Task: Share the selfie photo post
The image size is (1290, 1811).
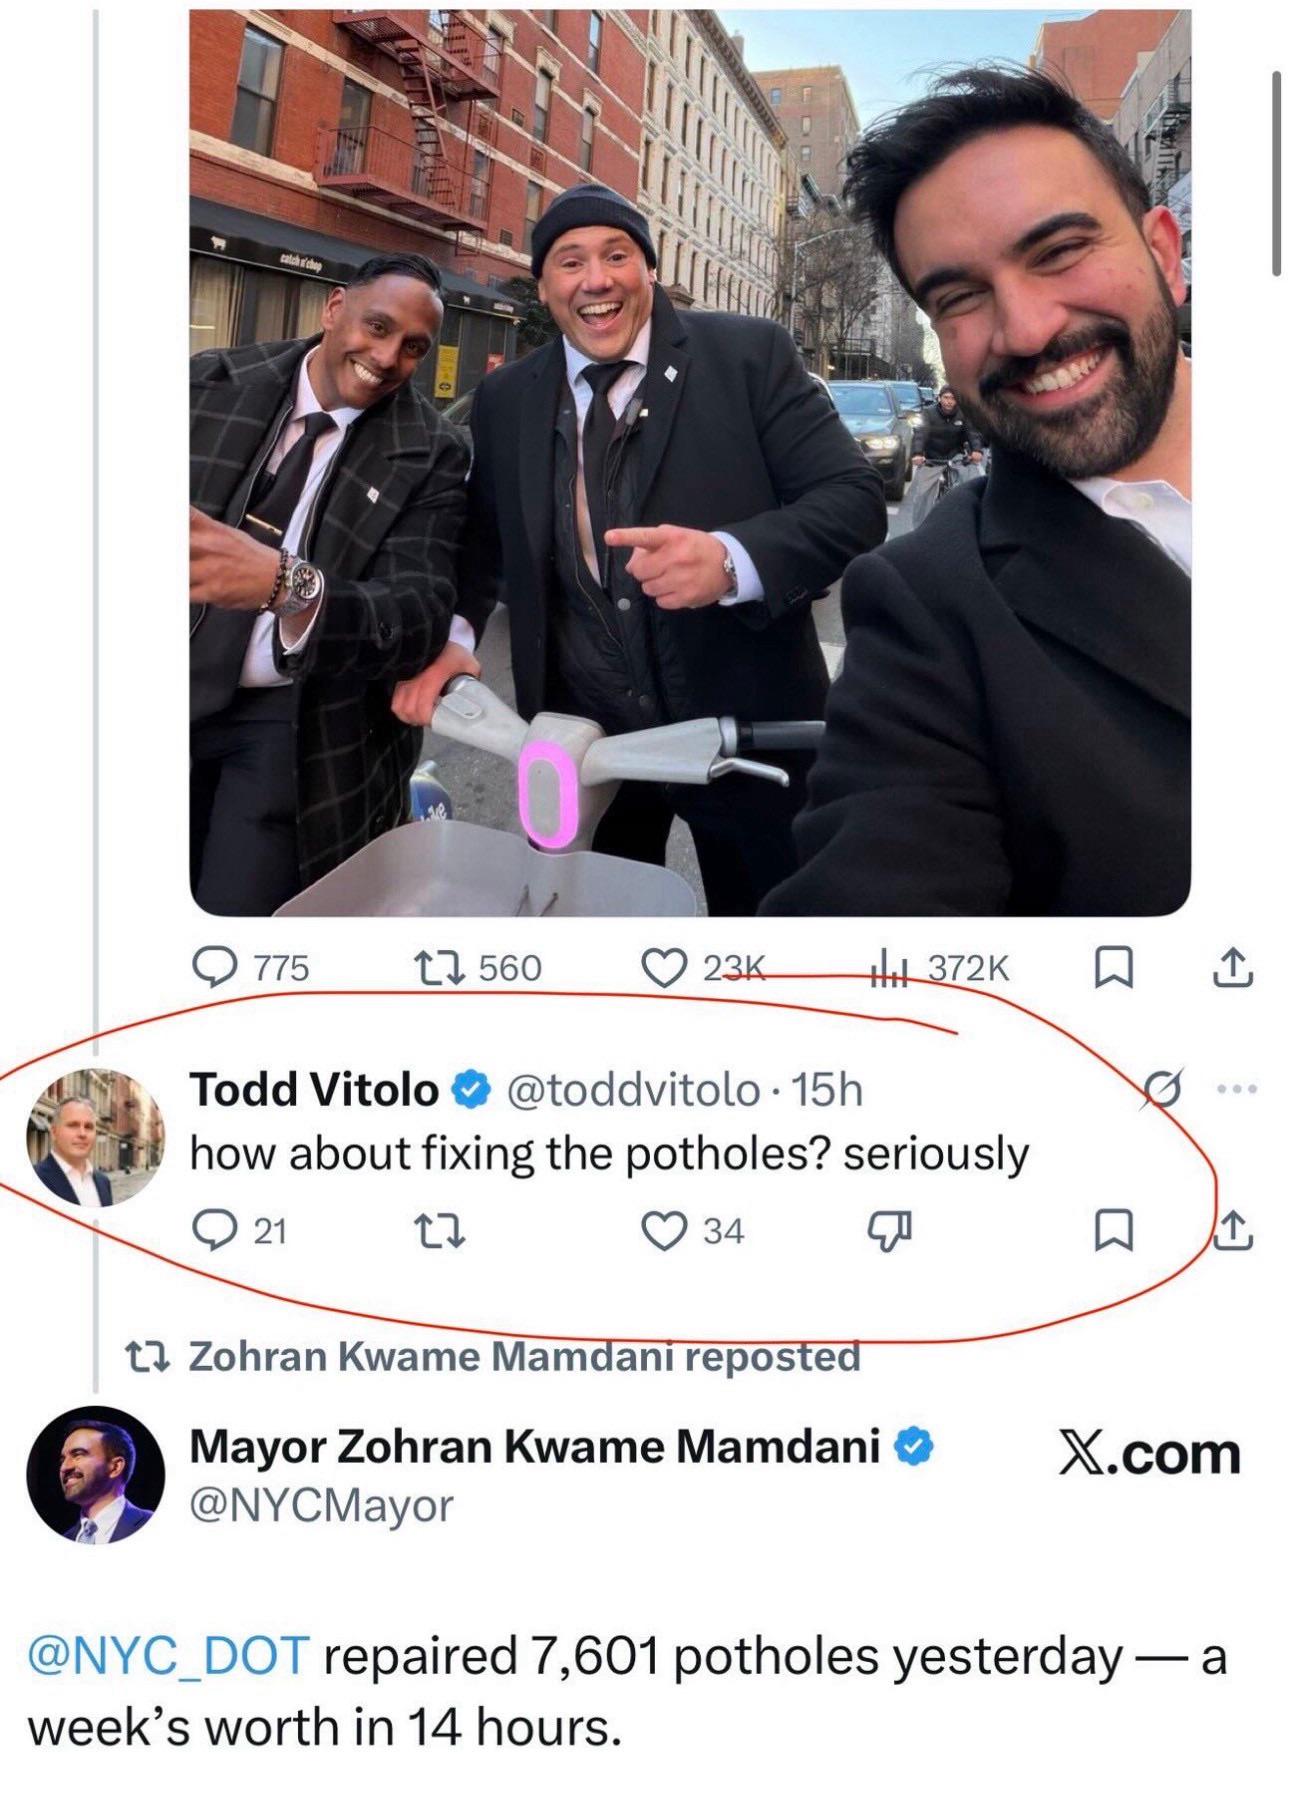Action: [x=1233, y=967]
